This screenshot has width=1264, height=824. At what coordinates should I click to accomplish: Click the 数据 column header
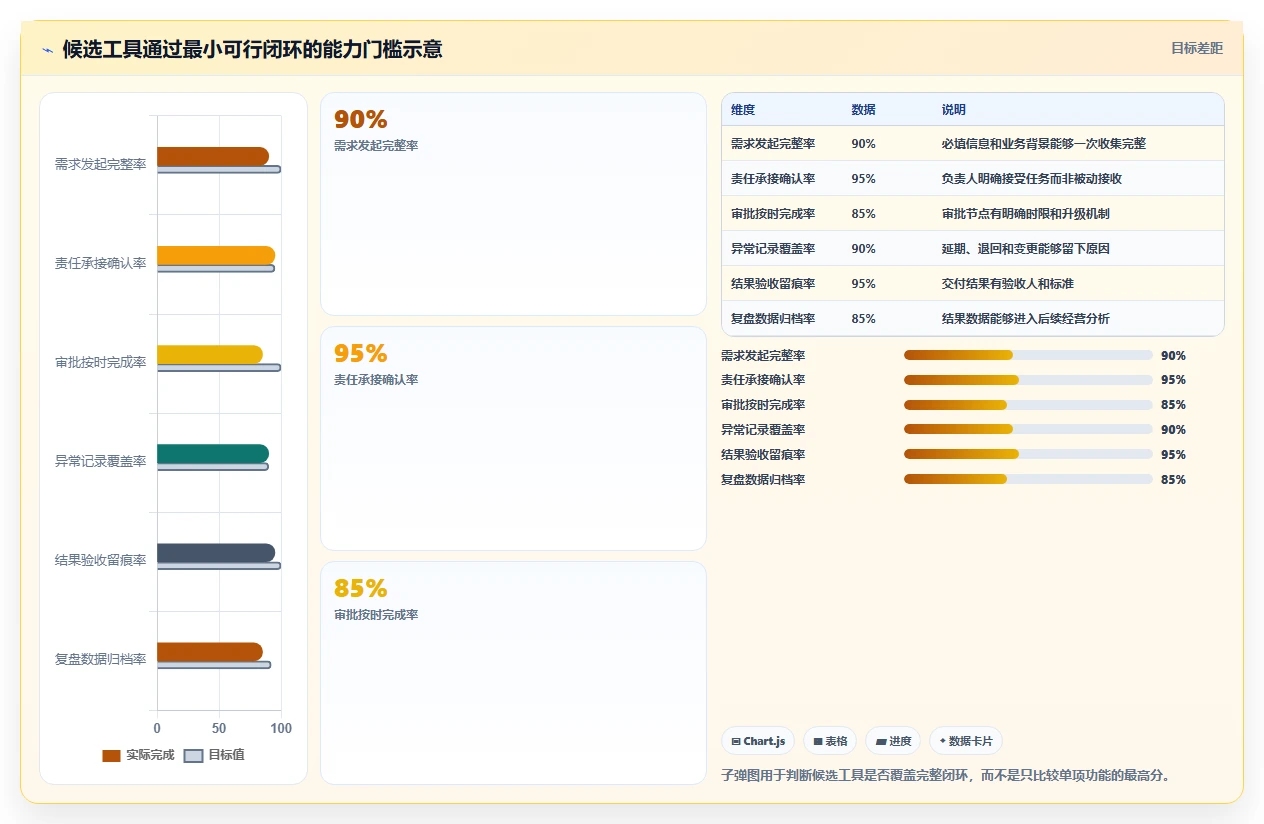pyautogui.click(x=863, y=110)
